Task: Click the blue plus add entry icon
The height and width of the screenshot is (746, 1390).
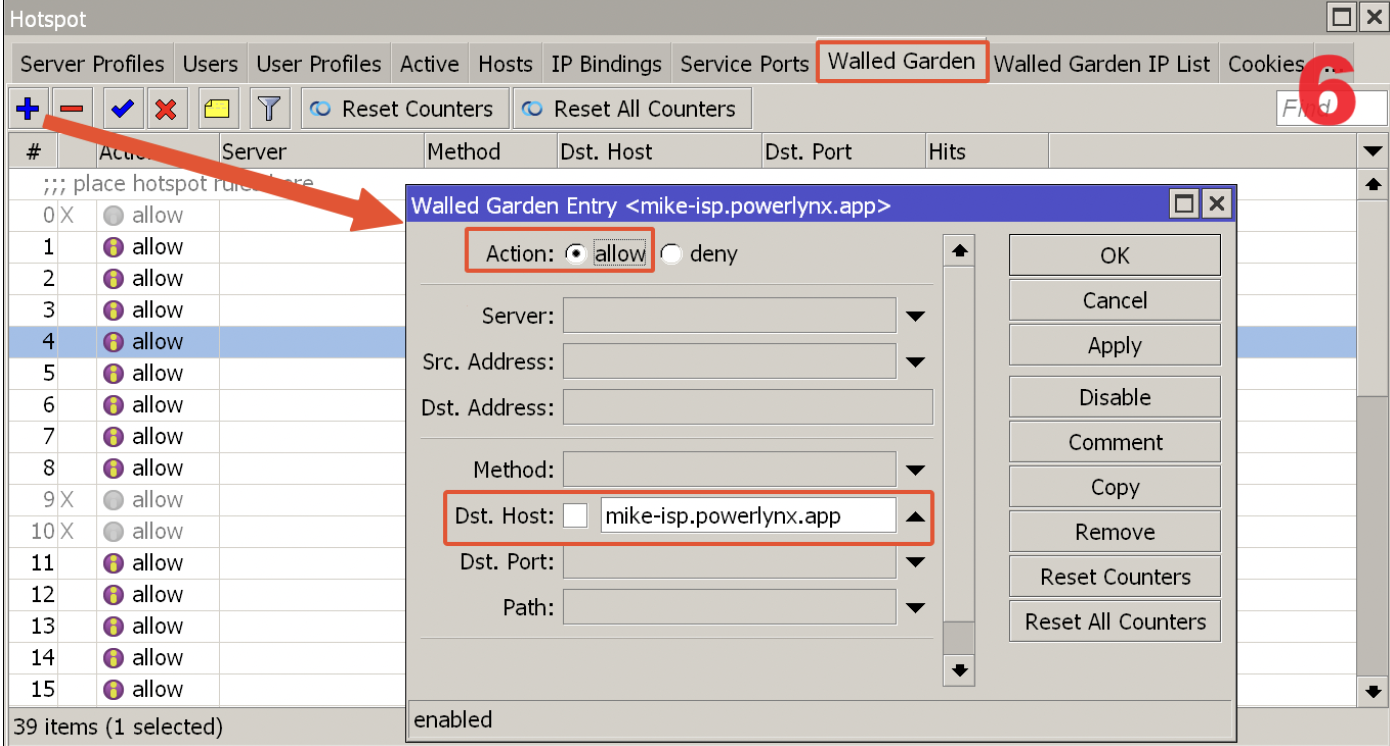Action: pos(27,108)
